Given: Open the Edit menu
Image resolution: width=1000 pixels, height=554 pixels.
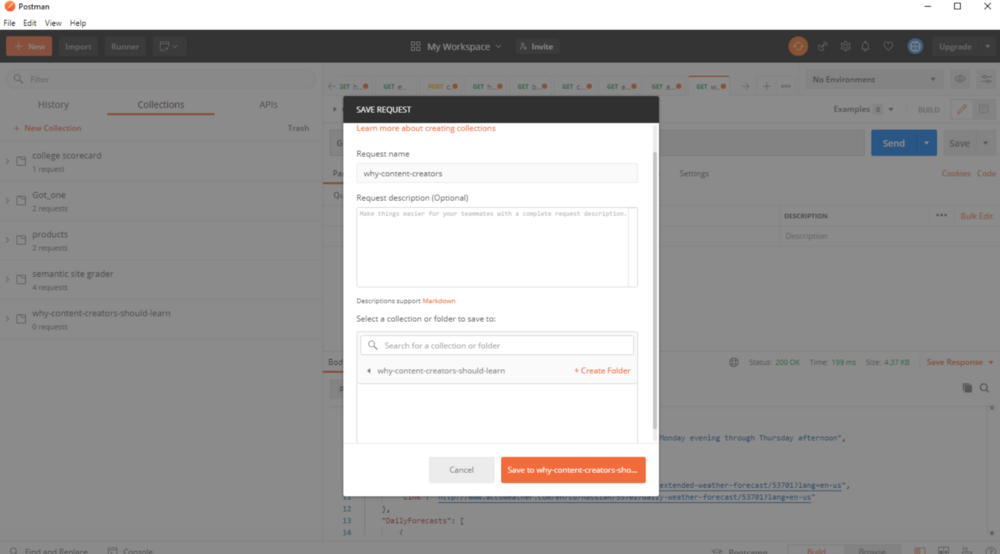Looking at the screenshot, I should (x=30, y=23).
